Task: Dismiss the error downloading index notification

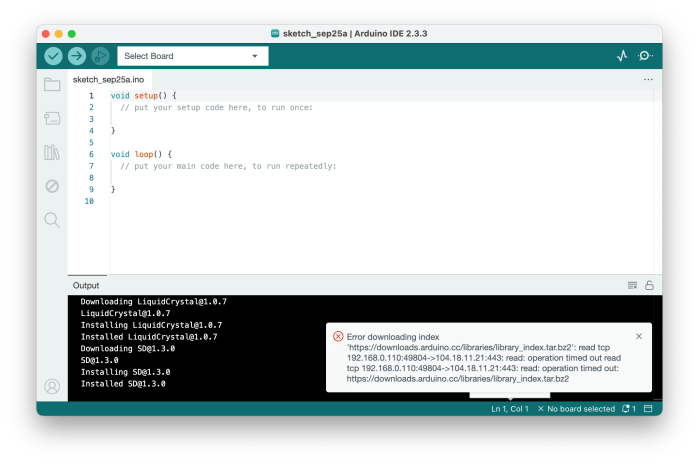Action: tap(639, 337)
